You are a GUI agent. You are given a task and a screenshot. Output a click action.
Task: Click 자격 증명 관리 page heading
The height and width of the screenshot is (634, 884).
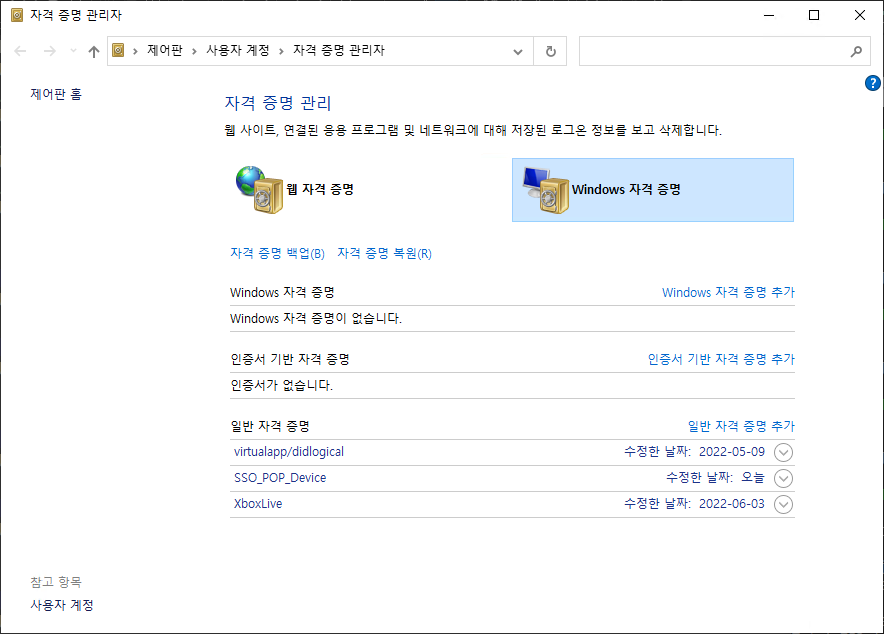pos(278,103)
